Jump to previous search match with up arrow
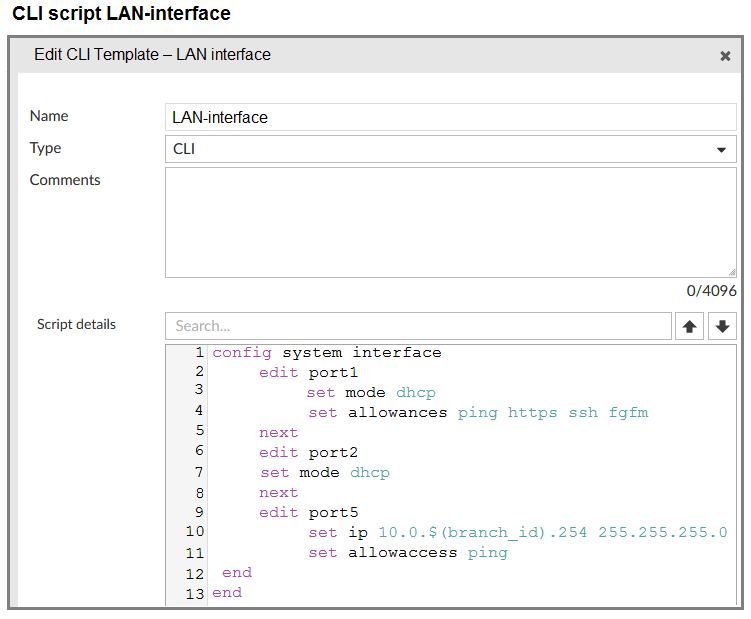 point(689,327)
